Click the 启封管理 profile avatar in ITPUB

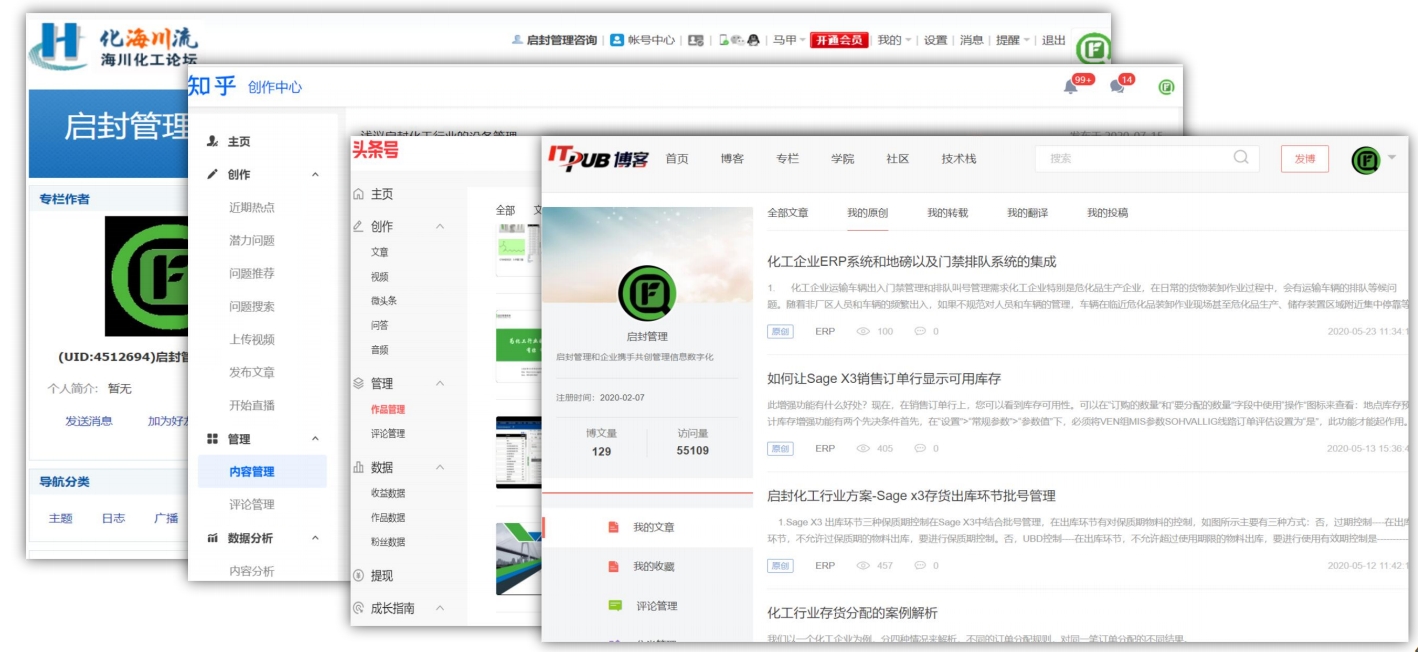647,292
